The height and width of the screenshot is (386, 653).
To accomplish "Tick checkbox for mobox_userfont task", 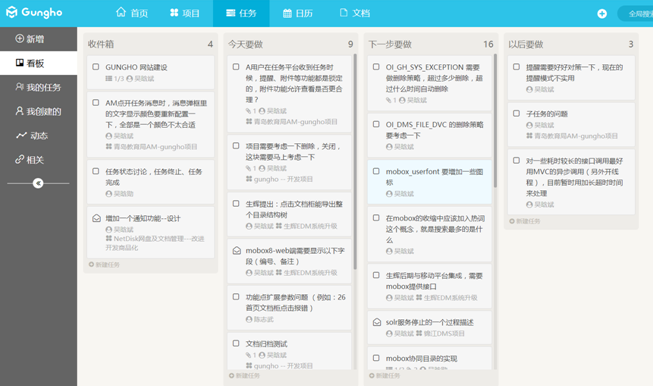I will click(x=376, y=171).
